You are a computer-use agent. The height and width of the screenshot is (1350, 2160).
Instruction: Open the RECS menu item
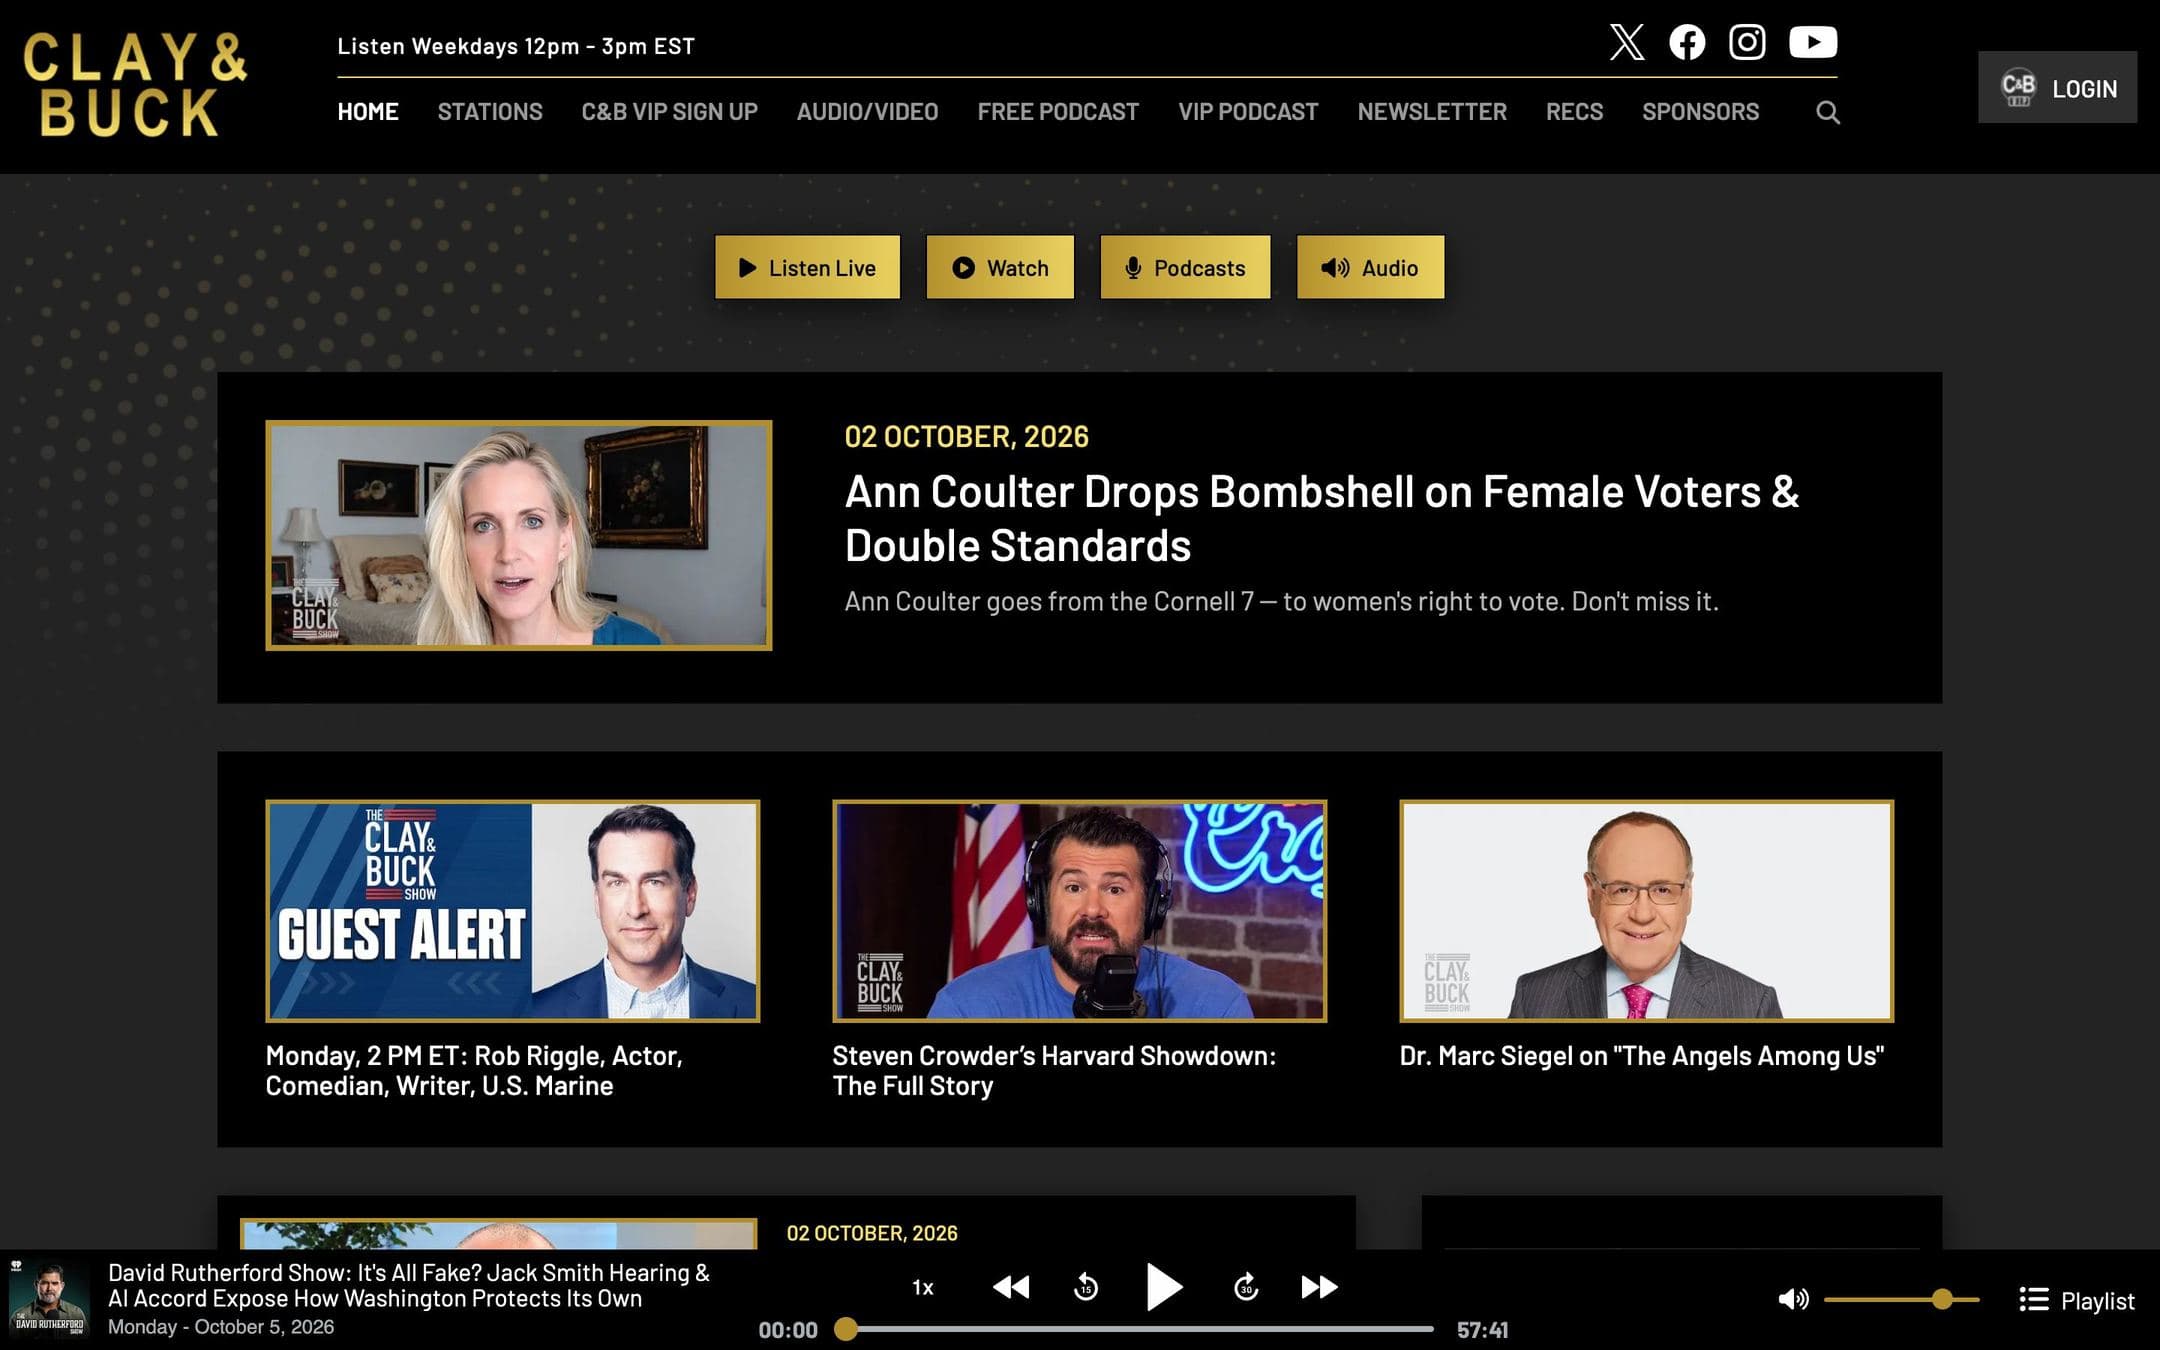(x=1574, y=112)
